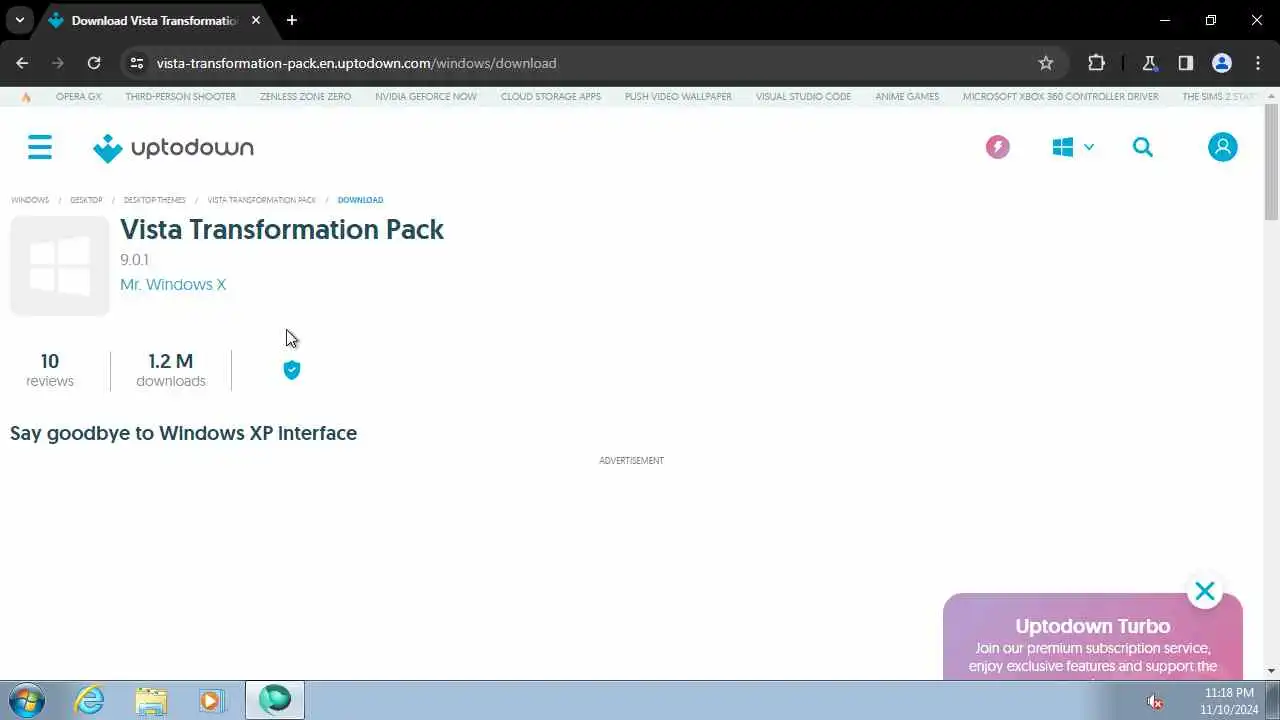This screenshot has height=720, width=1280.
Task: Open VISUAL STUDIO CODE trending link
Action: coord(803,97)
